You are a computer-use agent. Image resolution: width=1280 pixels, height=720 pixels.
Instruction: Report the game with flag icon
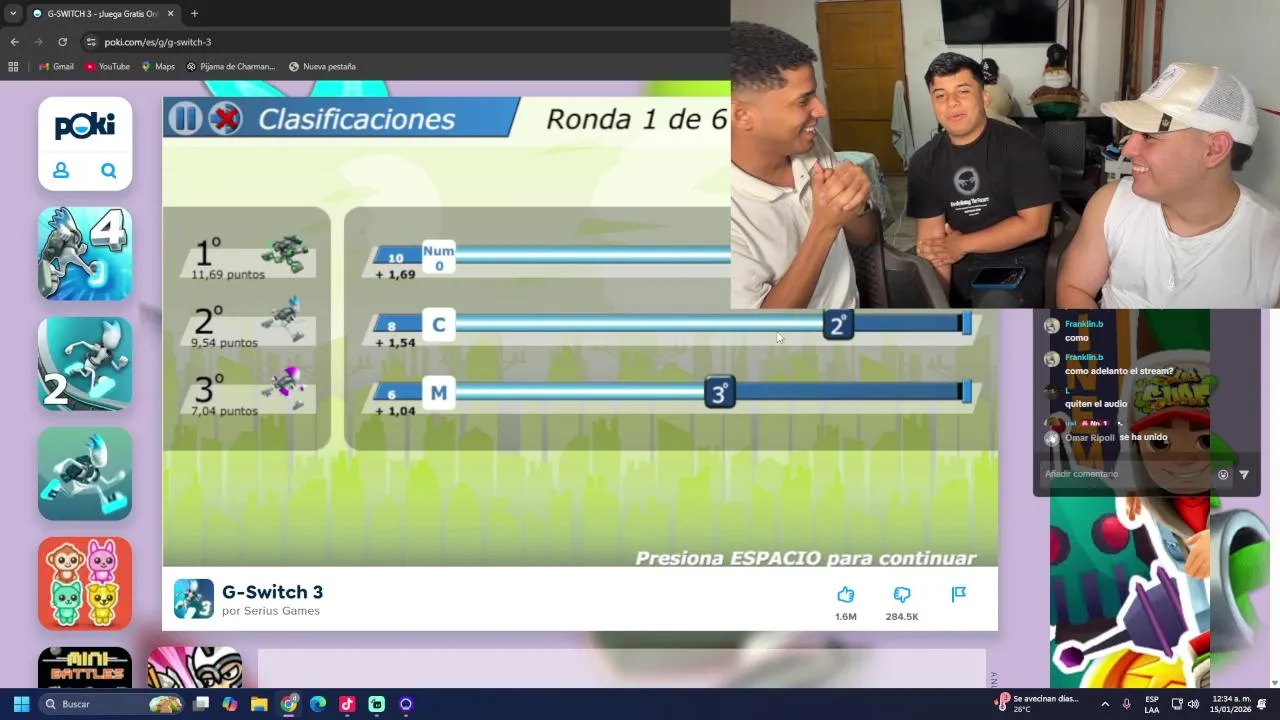pyautogui.click(x=959, y=594)
